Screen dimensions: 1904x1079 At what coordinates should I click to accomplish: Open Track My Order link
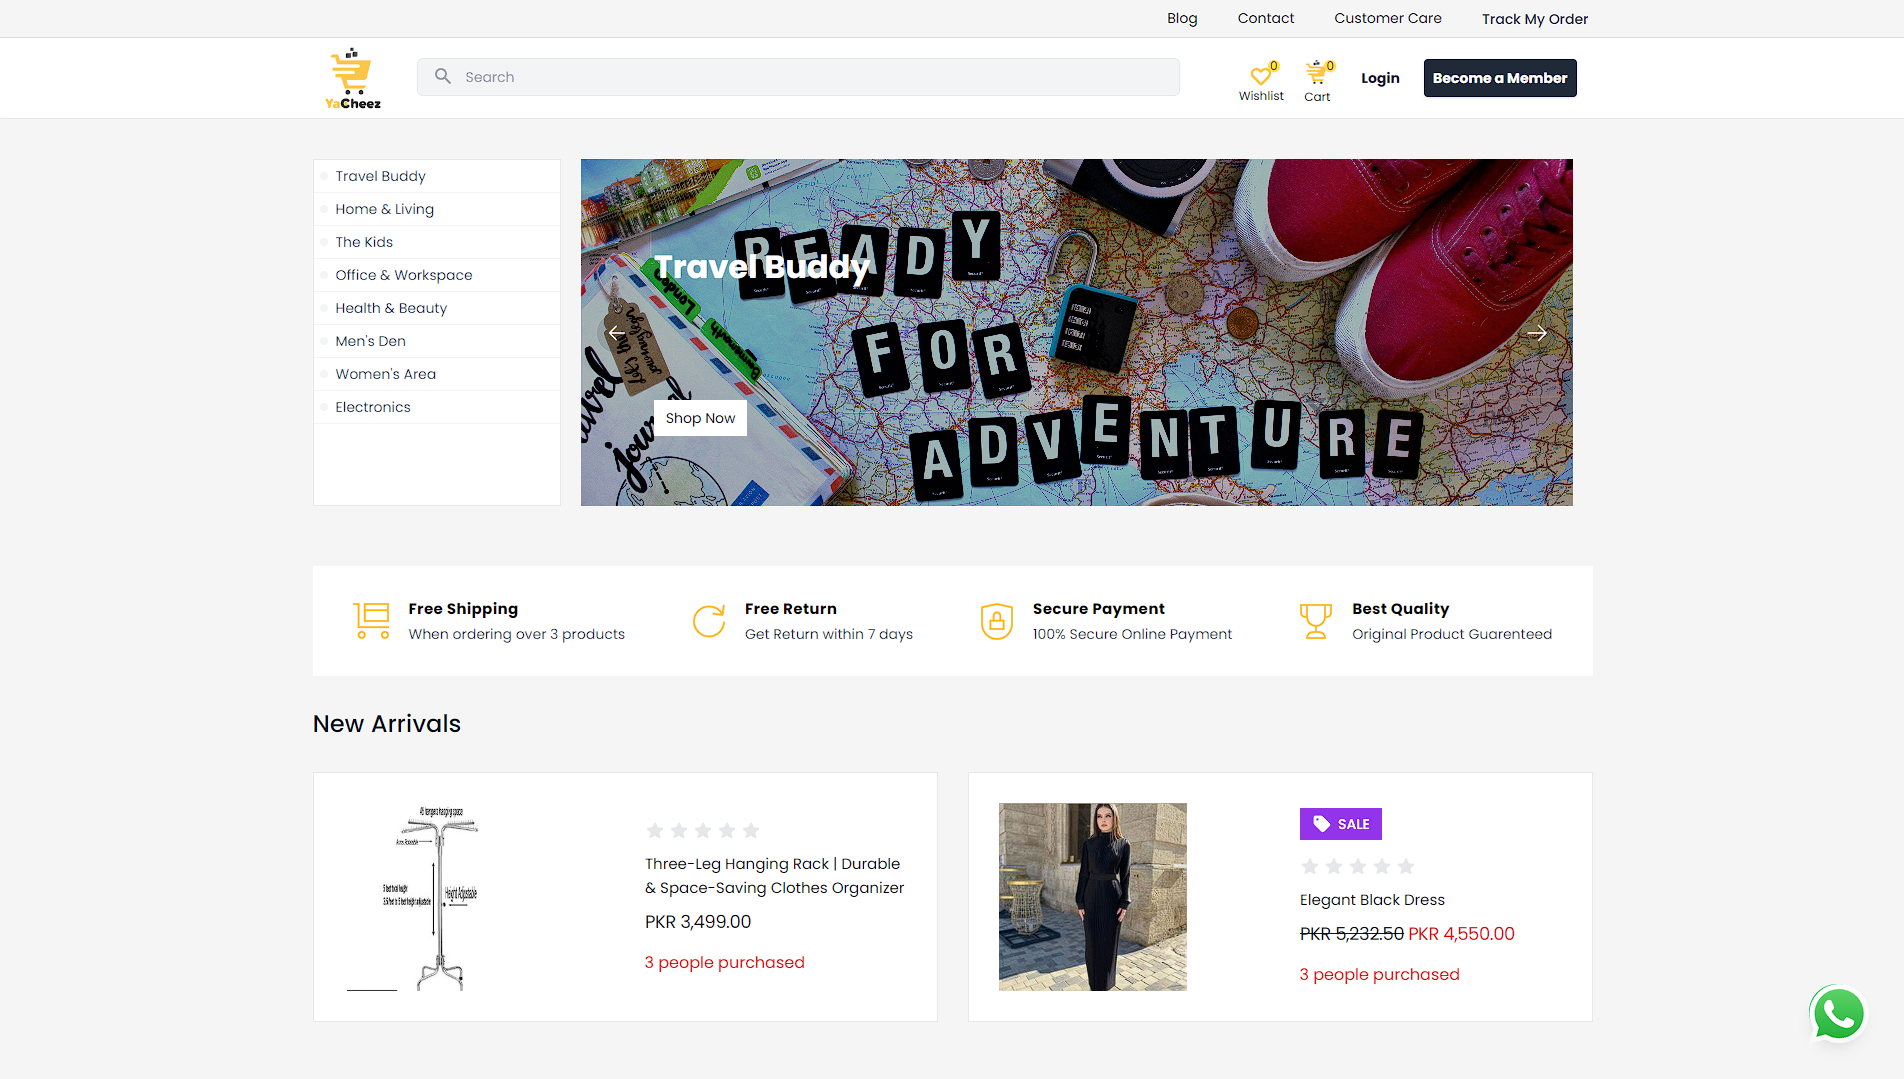(x=1534, y=19)
